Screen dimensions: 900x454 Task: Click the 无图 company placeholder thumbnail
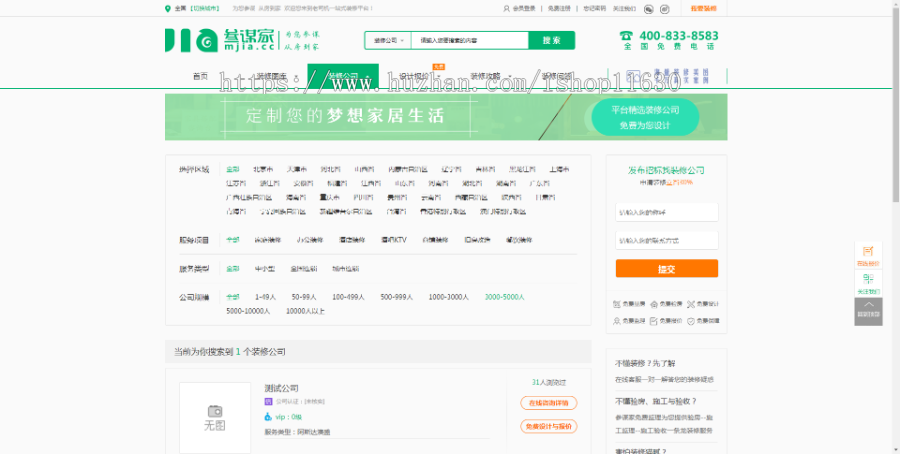point(215,418)
